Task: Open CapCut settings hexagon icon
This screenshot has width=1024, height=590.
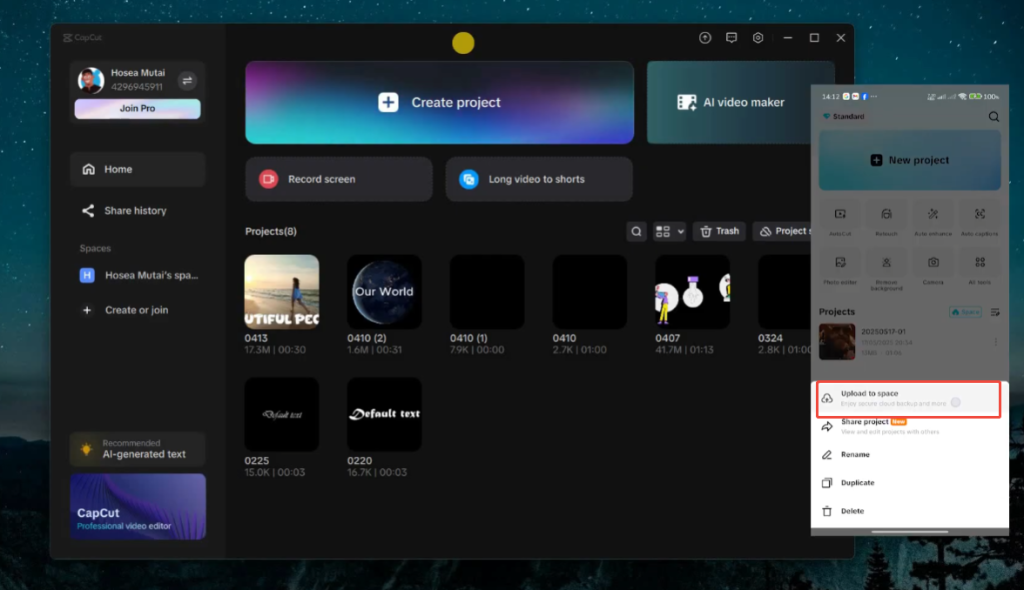Action: [x=758, y=38]
